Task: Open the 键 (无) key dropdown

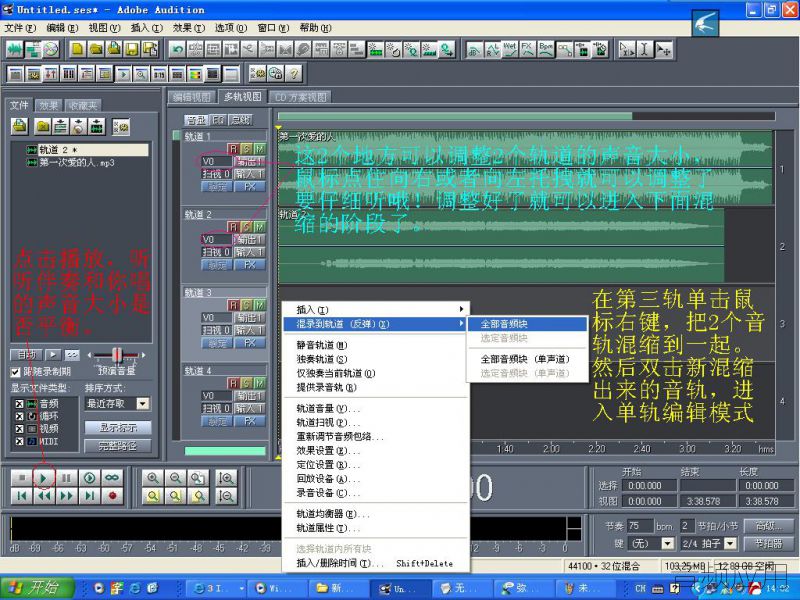Action: (x=668, y=543)
